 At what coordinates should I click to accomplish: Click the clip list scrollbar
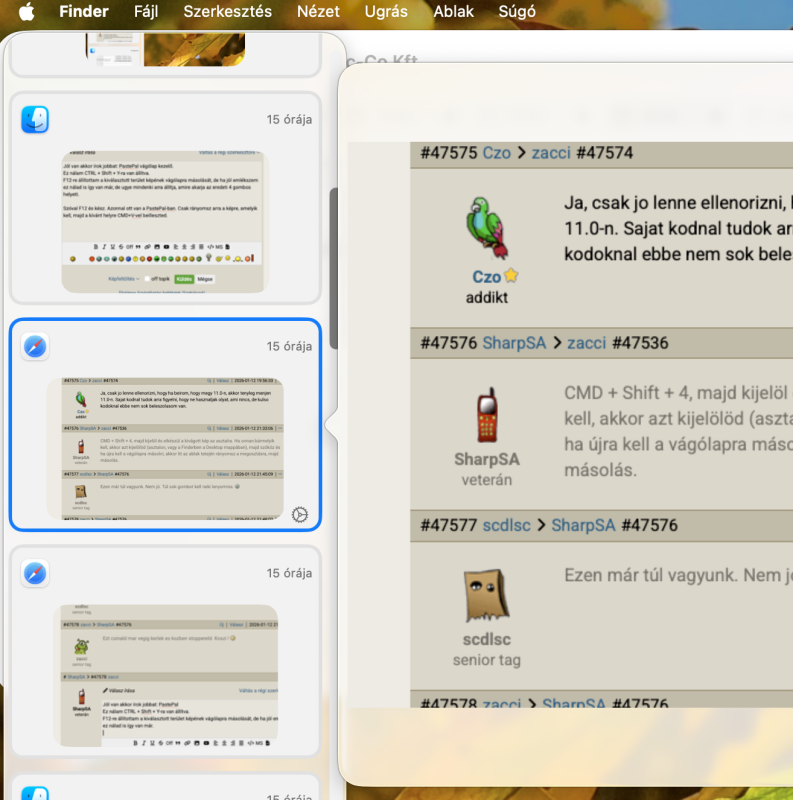click(333, 268)
